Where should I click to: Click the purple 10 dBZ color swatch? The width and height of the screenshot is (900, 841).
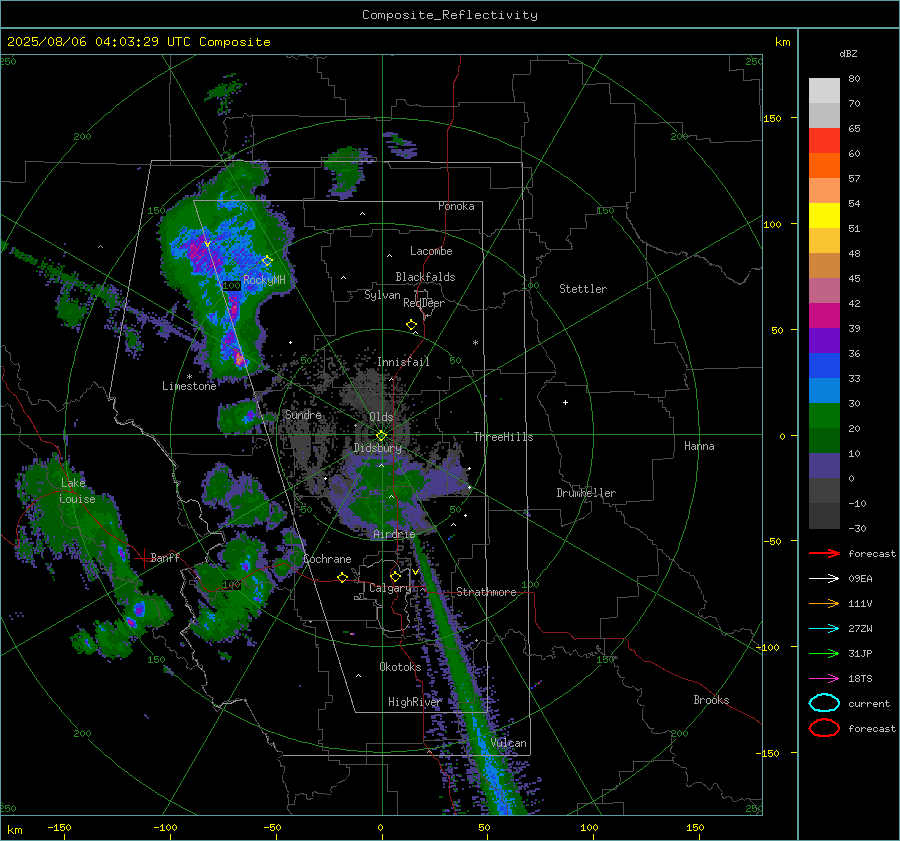point(824,466)
